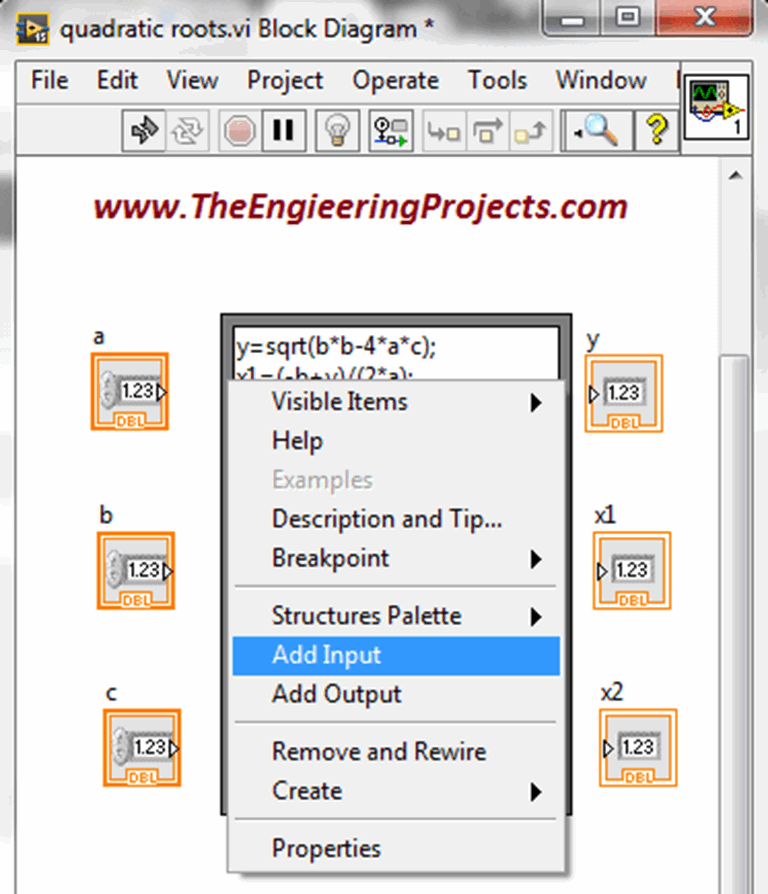
Task: Open the Operate menu
Action: tap(395, 80)
